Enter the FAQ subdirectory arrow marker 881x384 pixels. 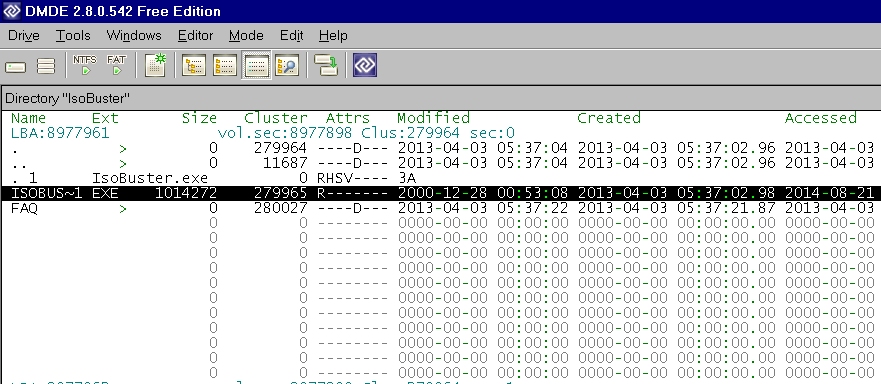click(x=122, y=209)
